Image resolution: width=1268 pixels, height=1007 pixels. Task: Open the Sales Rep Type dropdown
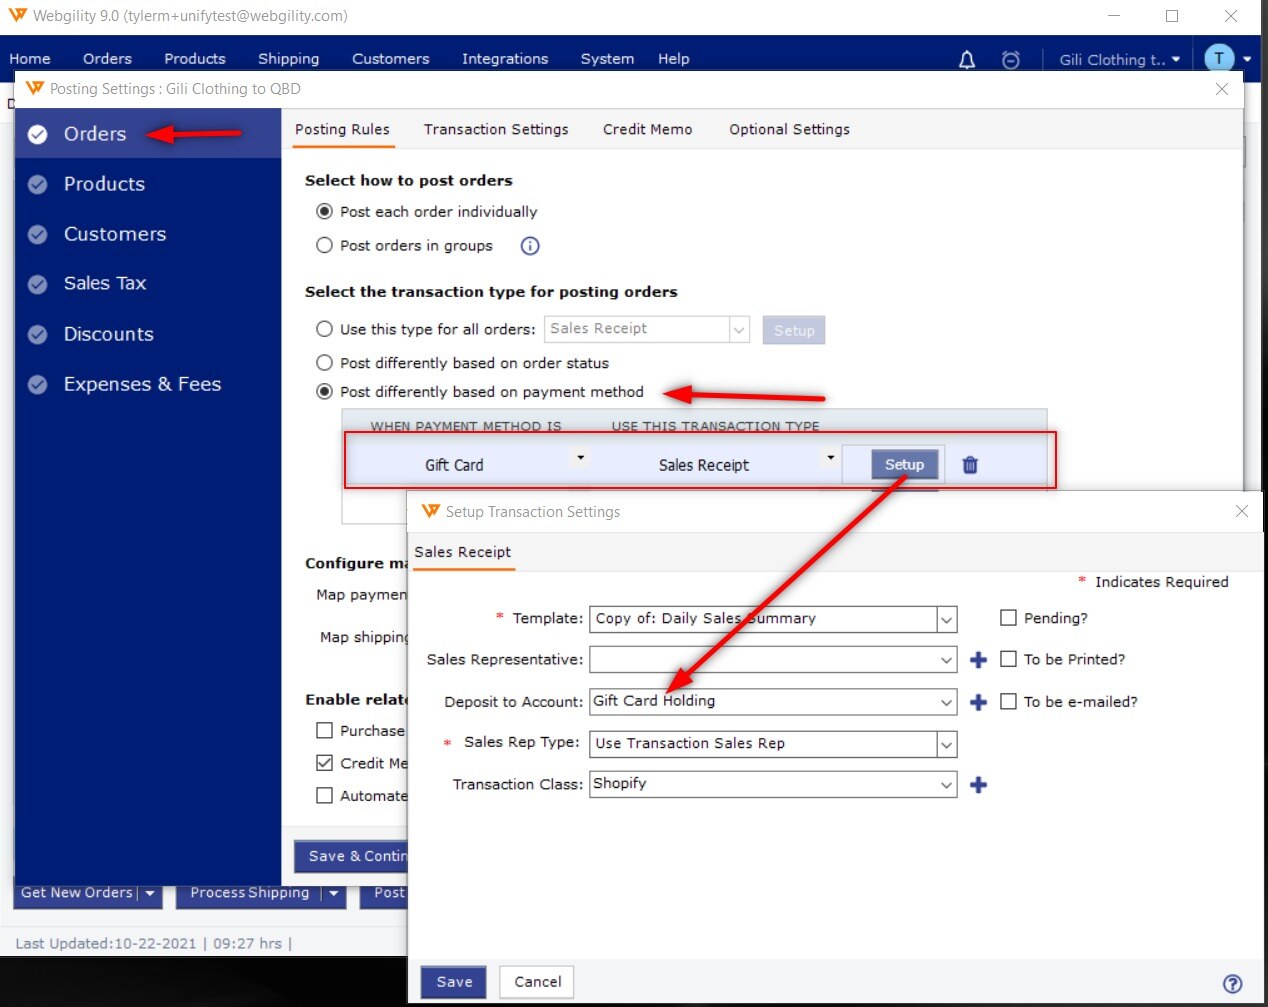(946, 744)
